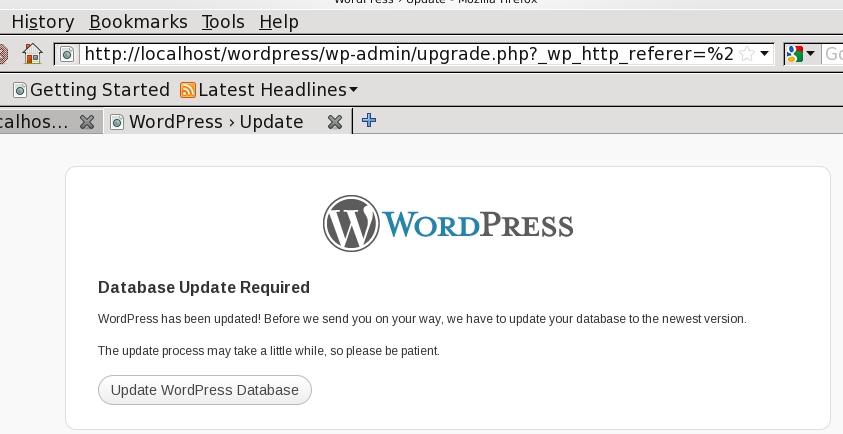843x434 pixels.
Task: Open the Bookmarks menu
Action: coord(138,21)
